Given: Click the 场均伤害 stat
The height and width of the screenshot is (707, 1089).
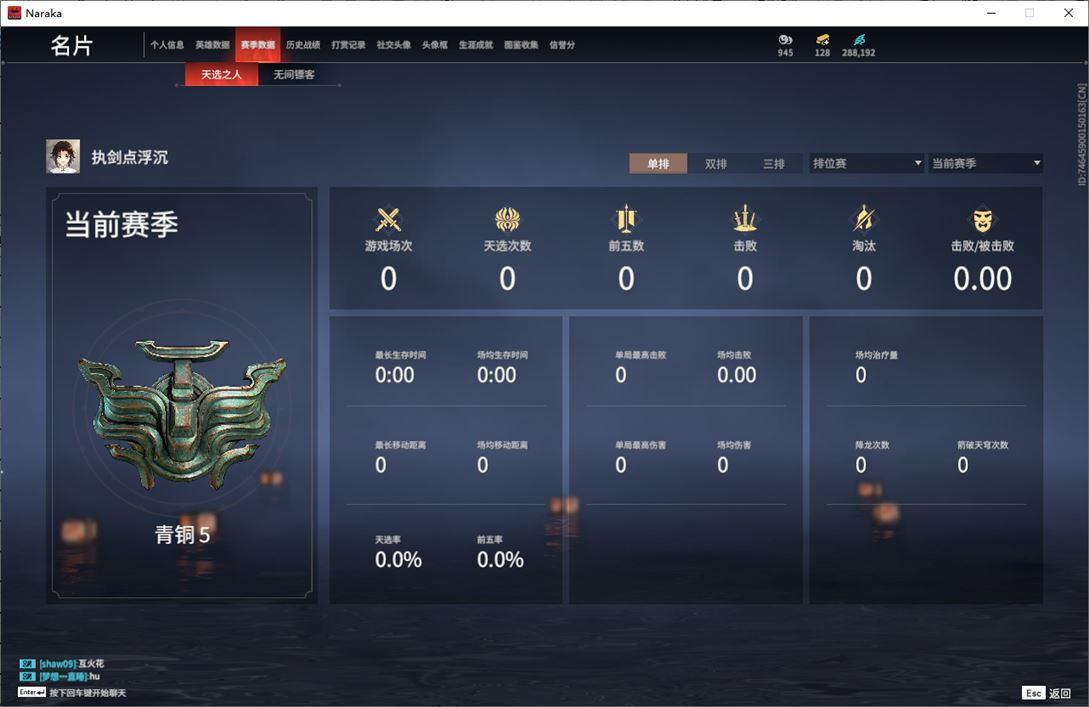Looking at the screenshot, I should tap(733, 458).
